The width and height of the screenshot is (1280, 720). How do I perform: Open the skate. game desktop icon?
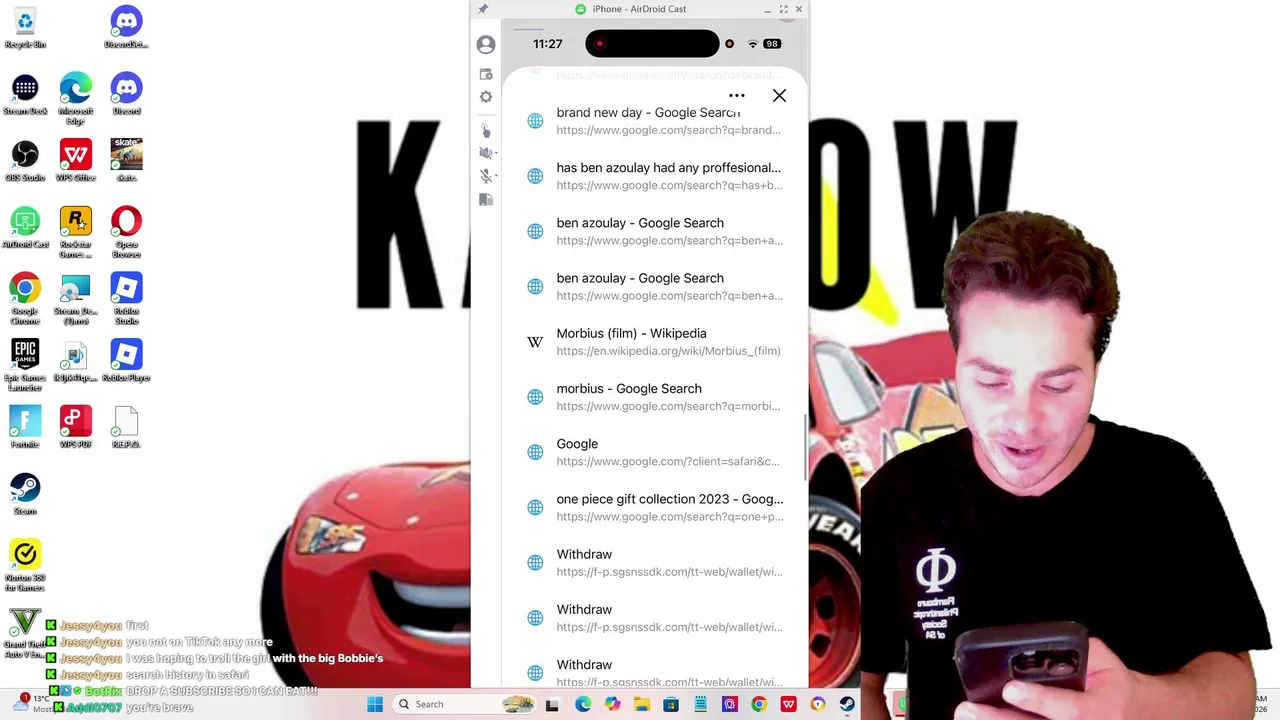[126, 160]
